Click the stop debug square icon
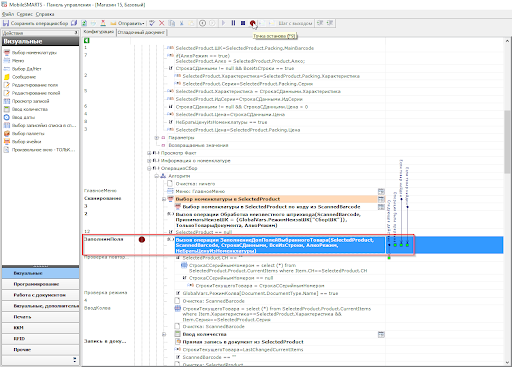Image resolution: width=512 pixels, height=367 pixels. (x=243, y=23)
